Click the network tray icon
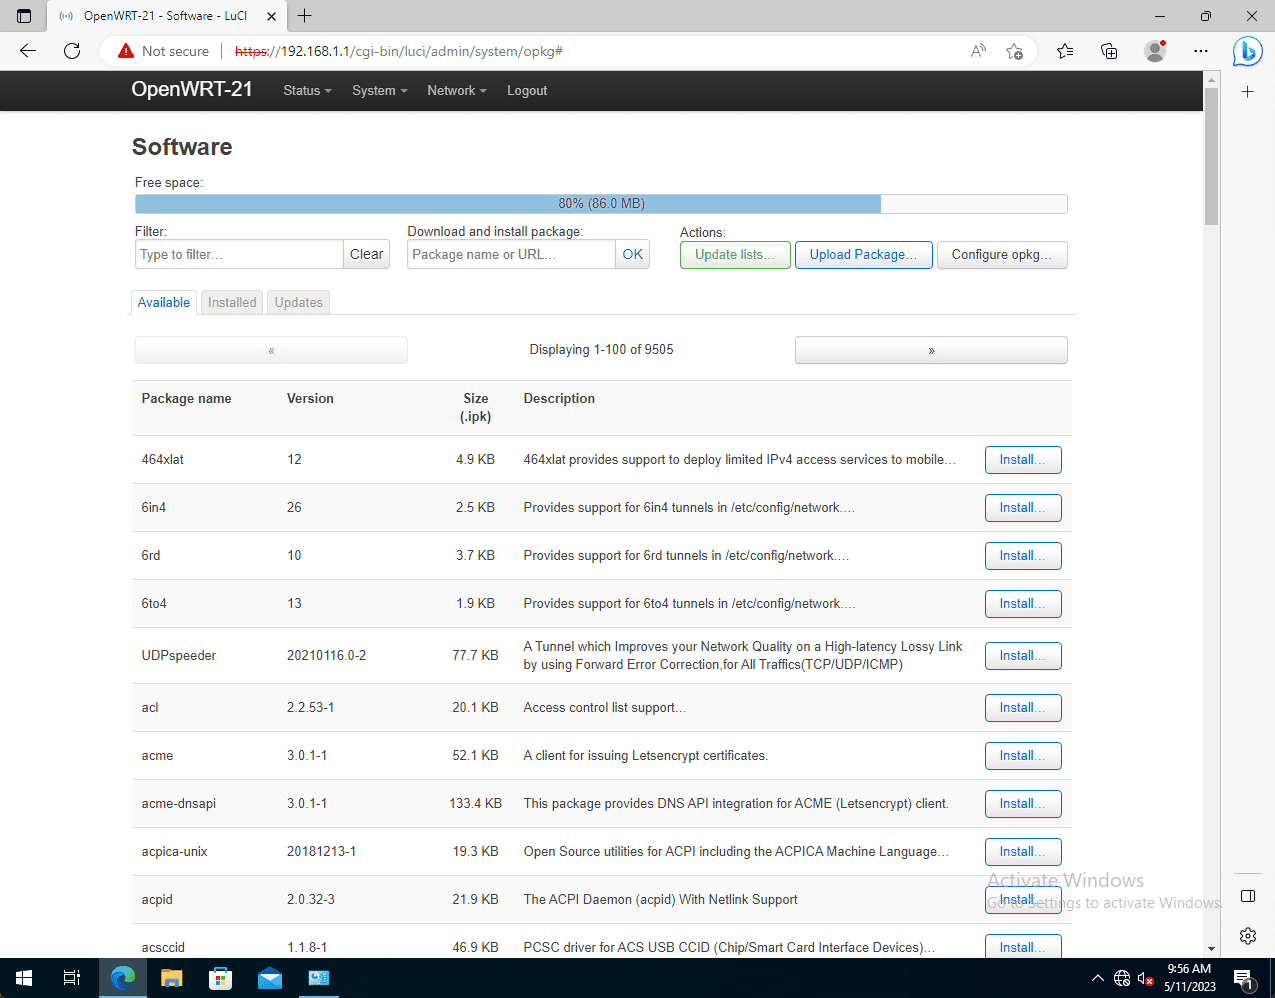 (x=1122, y=978)
